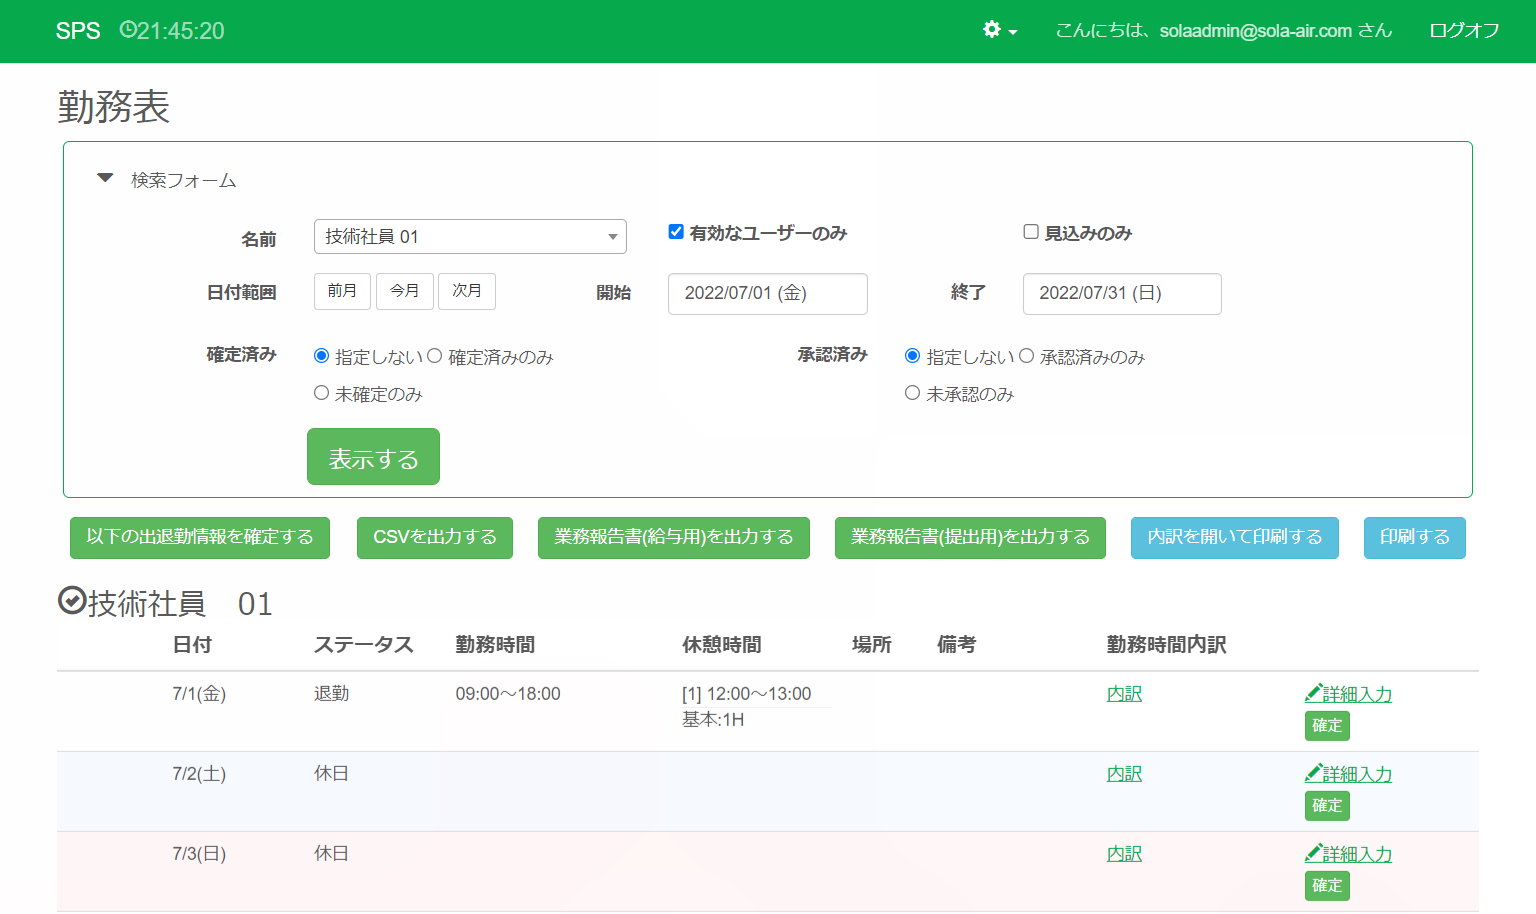Click the 開始 date input field
Viewport: 1536px width, 914px height.
click(x=767, y=294)
